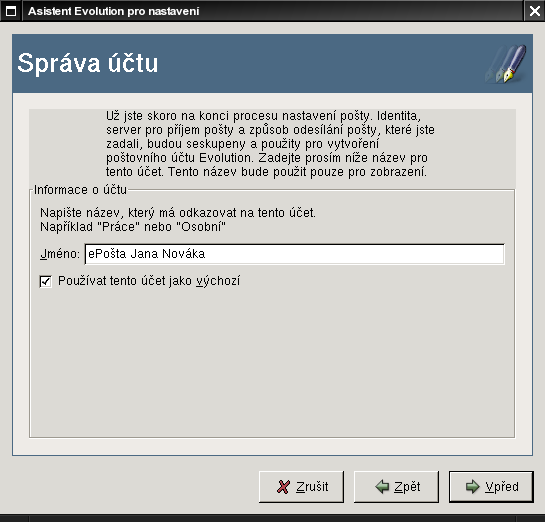
Task: Click the 'Informace o účtu' frame label
Action: coord(80,190)
